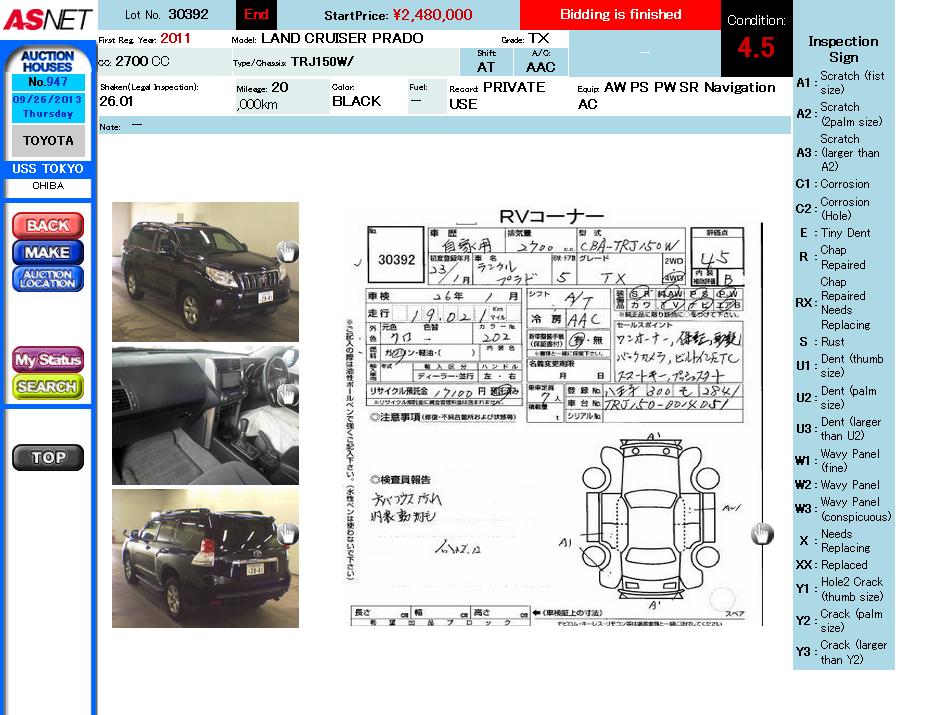The height and width of the screenshot is (715, 950).
Task: Open My Status page
Action: tap(48, 359)
